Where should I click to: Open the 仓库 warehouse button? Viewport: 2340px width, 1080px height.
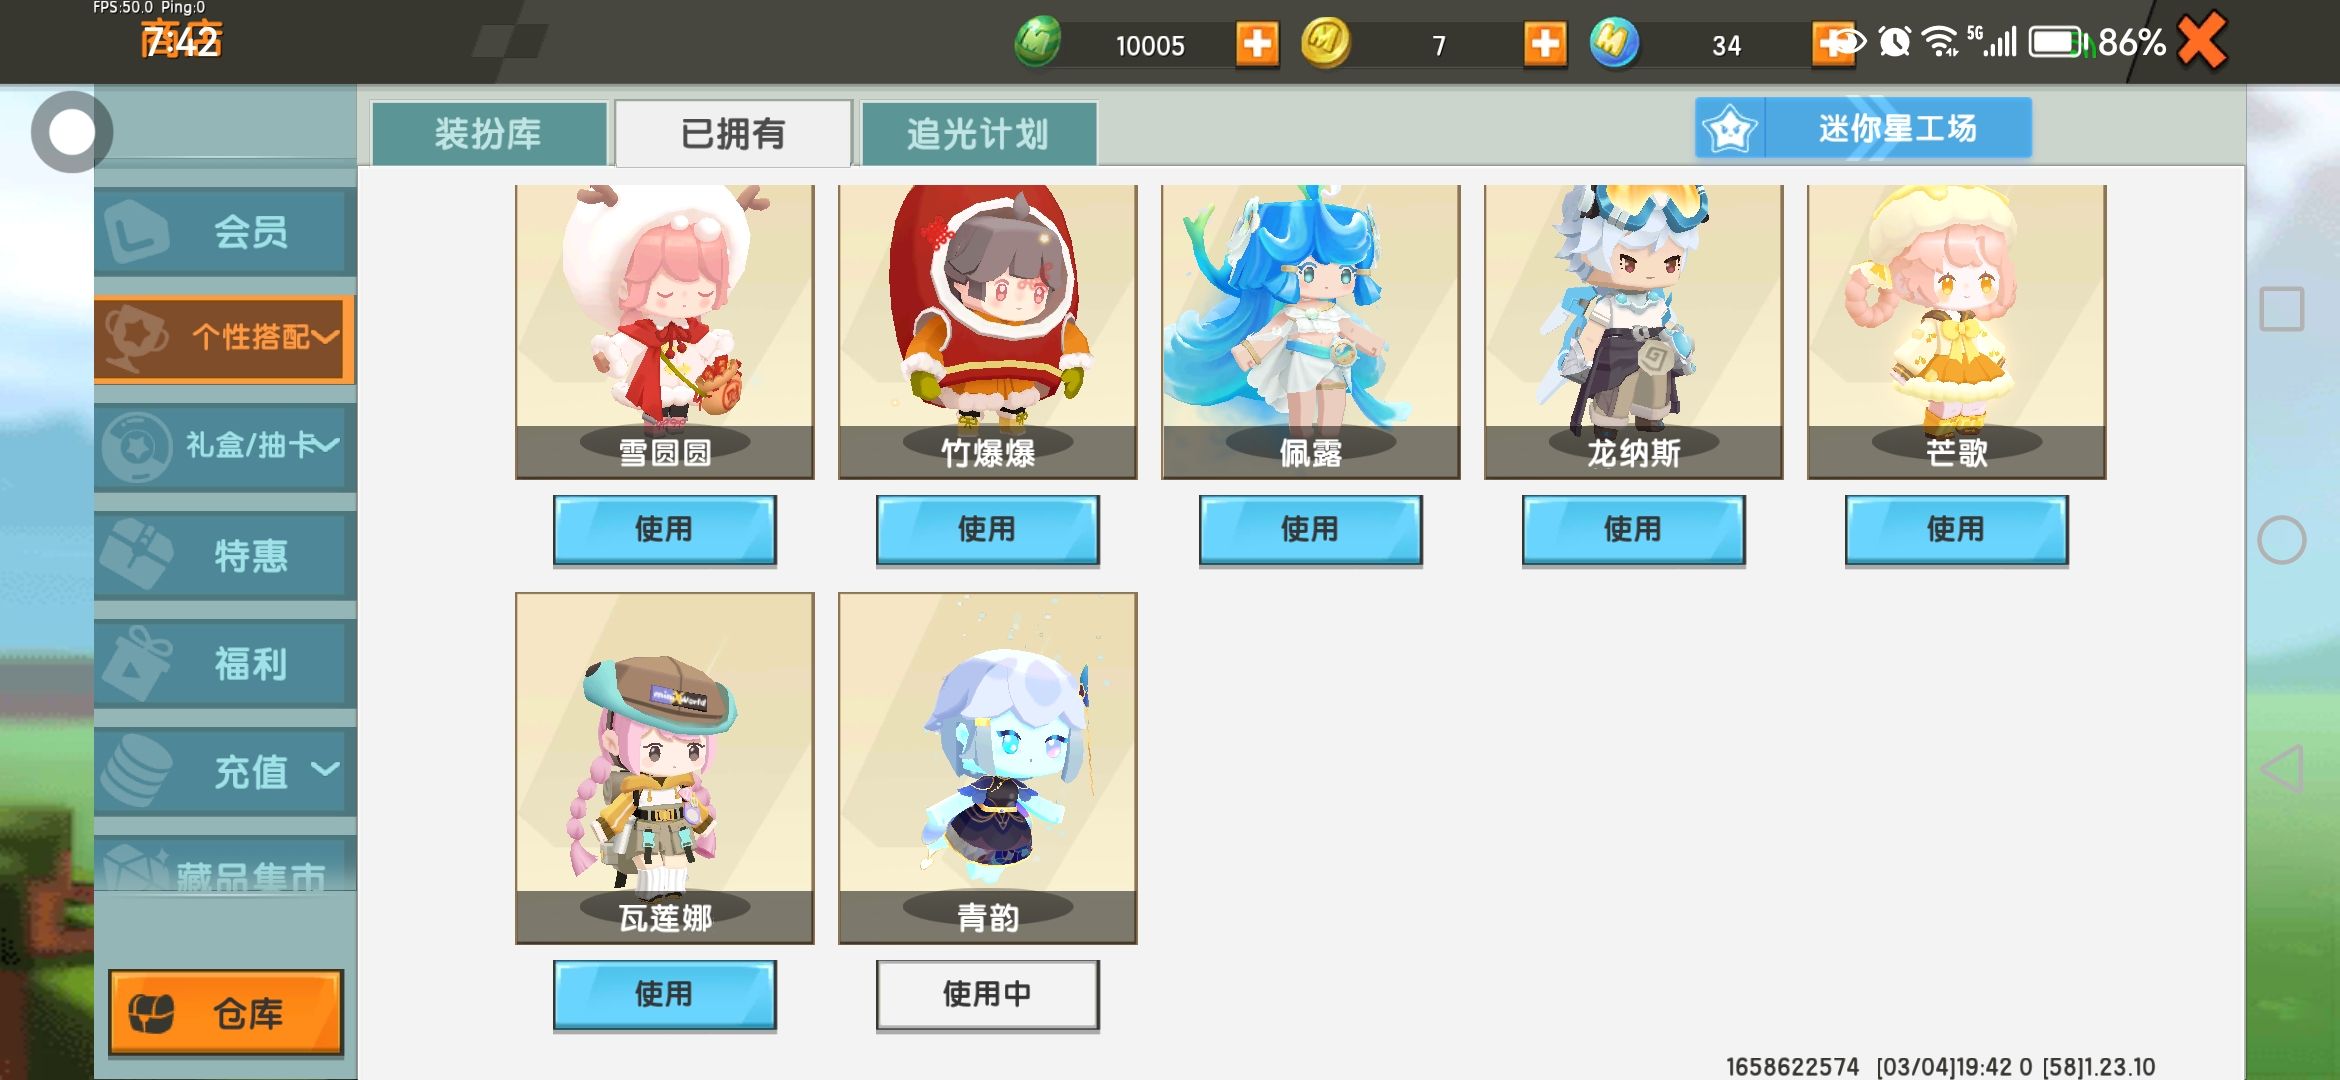tap(225, 1012)
